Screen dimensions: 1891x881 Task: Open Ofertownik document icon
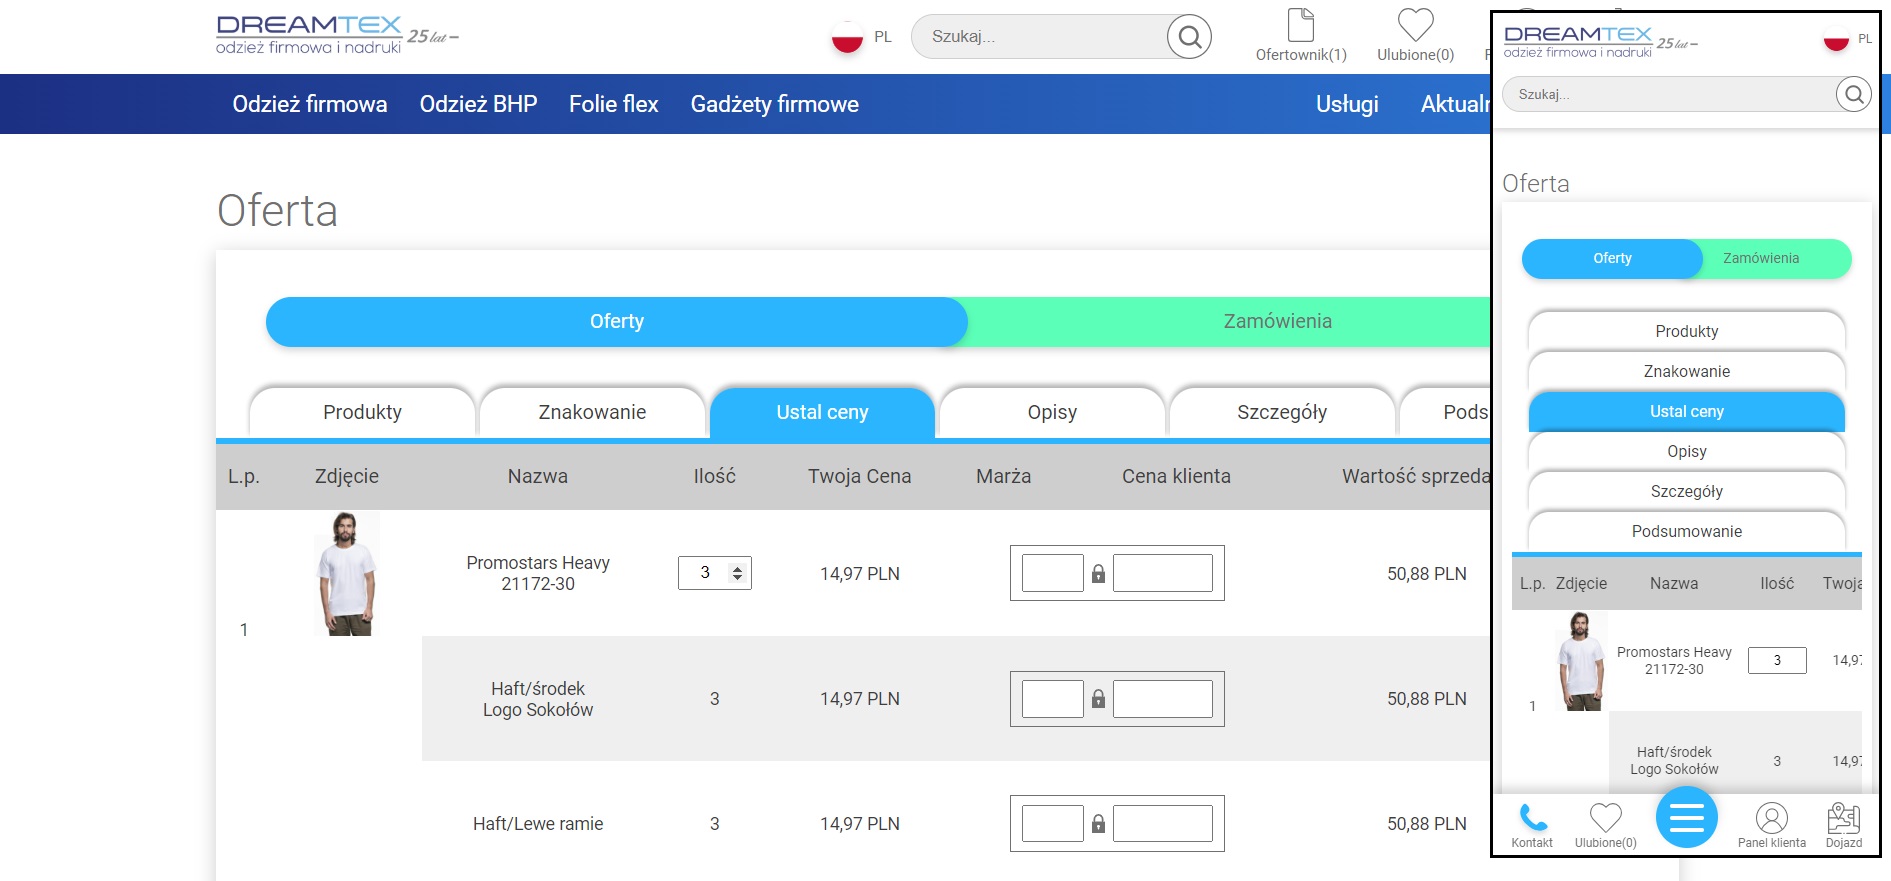click(1301, 24)
